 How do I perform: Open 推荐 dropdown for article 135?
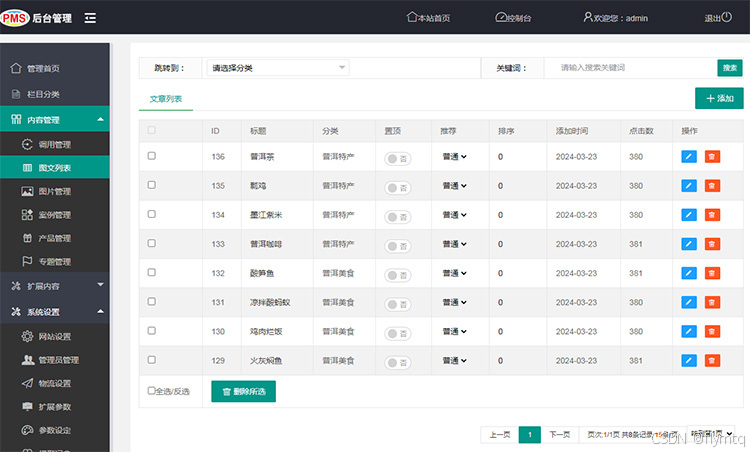click(454, 186)
